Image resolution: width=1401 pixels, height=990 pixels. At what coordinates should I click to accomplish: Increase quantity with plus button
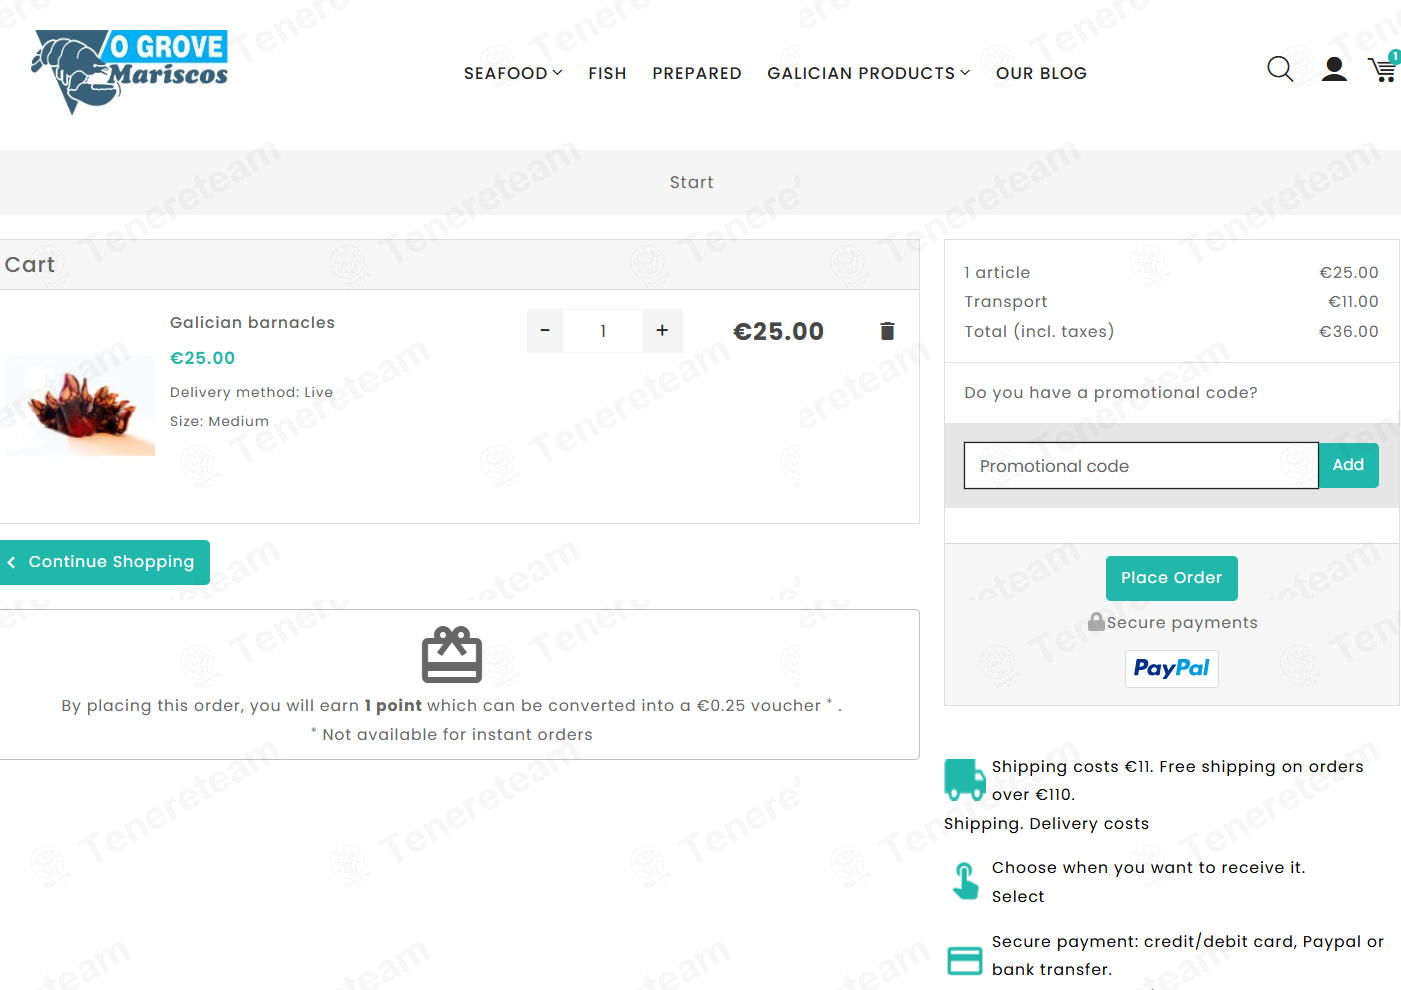click(x=662, y=331)
